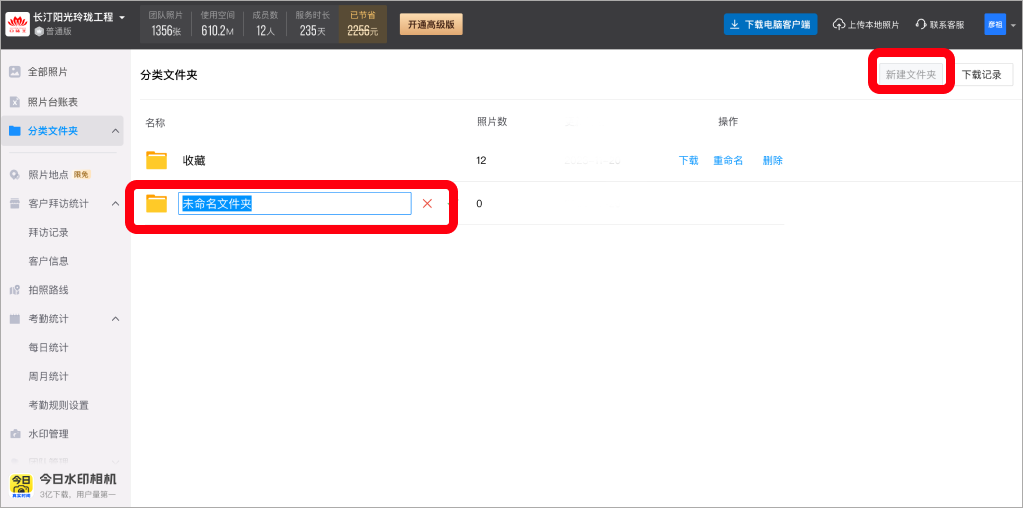Click the 全部照片 picture icon

(x=15, y=72)
